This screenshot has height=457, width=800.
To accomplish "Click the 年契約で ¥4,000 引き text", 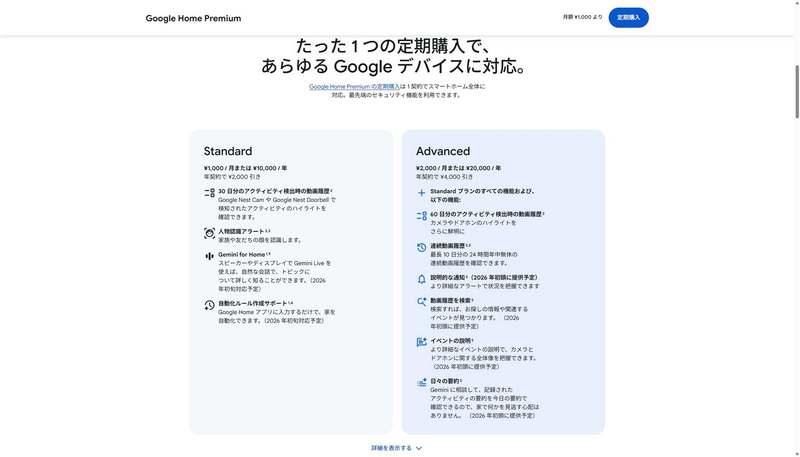I will [x=444, y=176].
